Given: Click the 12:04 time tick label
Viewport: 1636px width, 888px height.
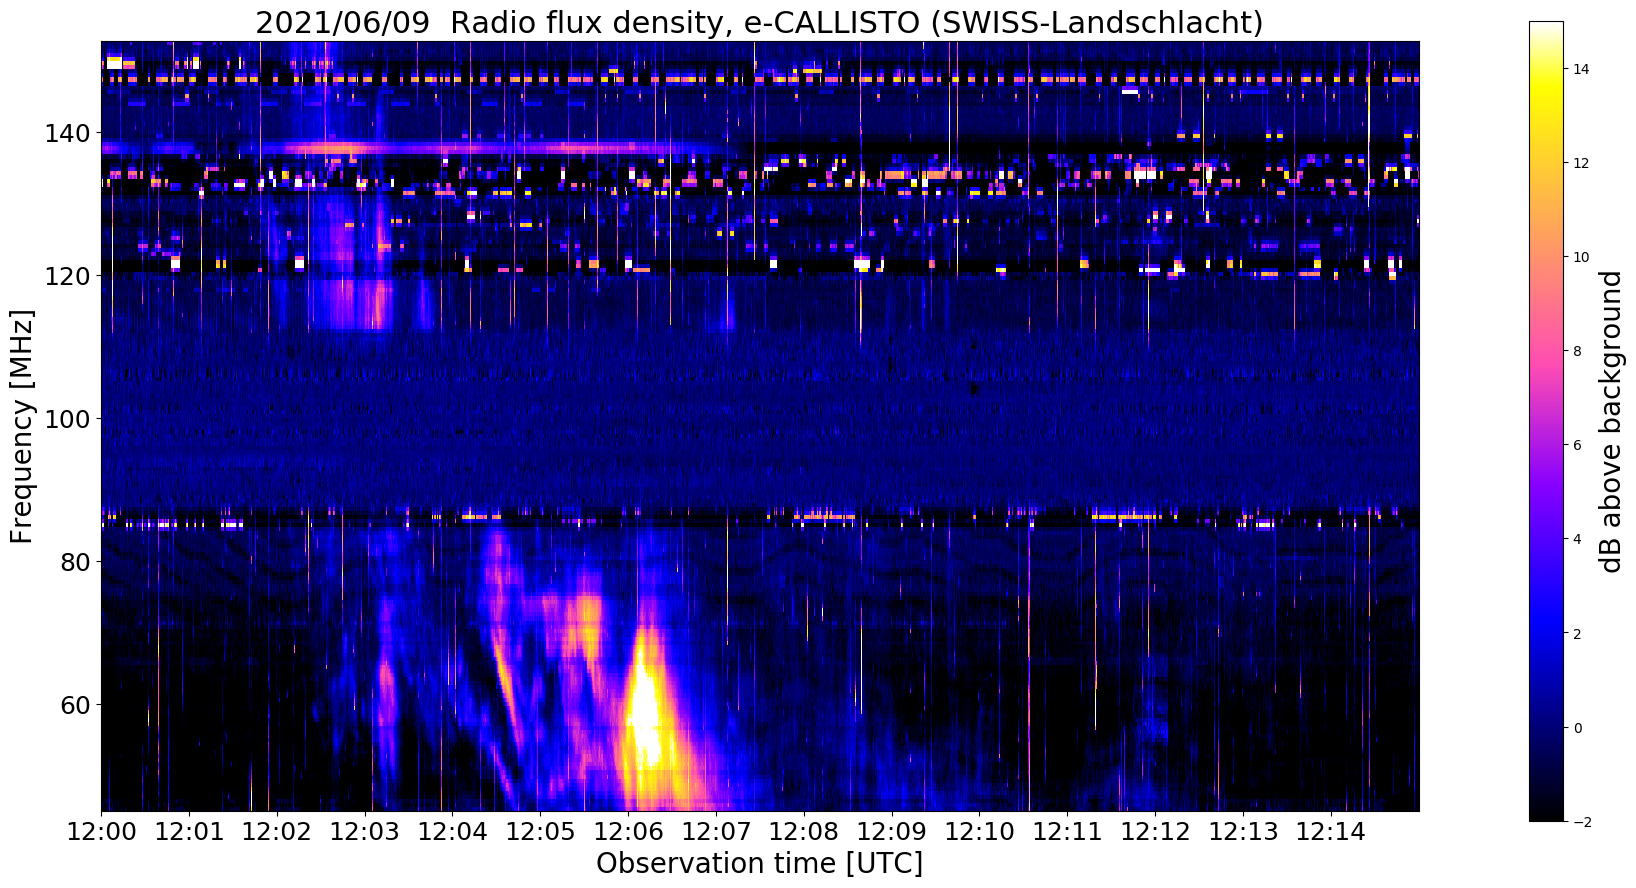Looking at the screenshot, I should (452, 832).
